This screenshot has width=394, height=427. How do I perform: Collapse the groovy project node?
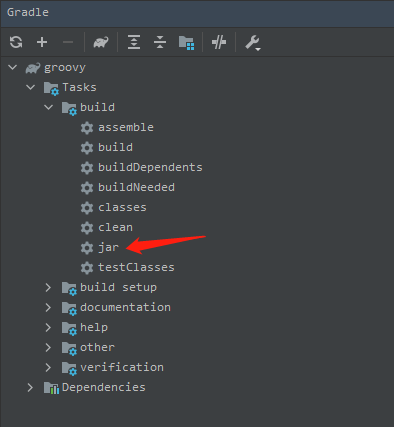point(13,68)
